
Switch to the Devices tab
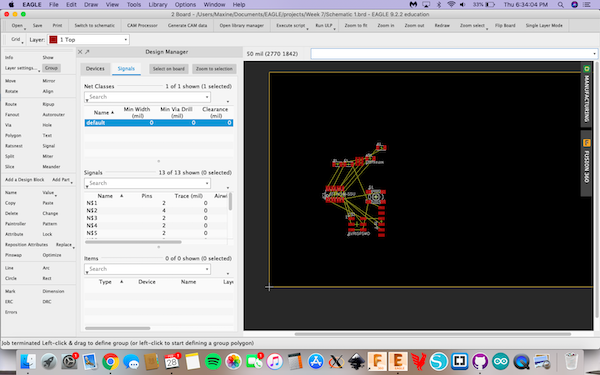pos(95,68)
